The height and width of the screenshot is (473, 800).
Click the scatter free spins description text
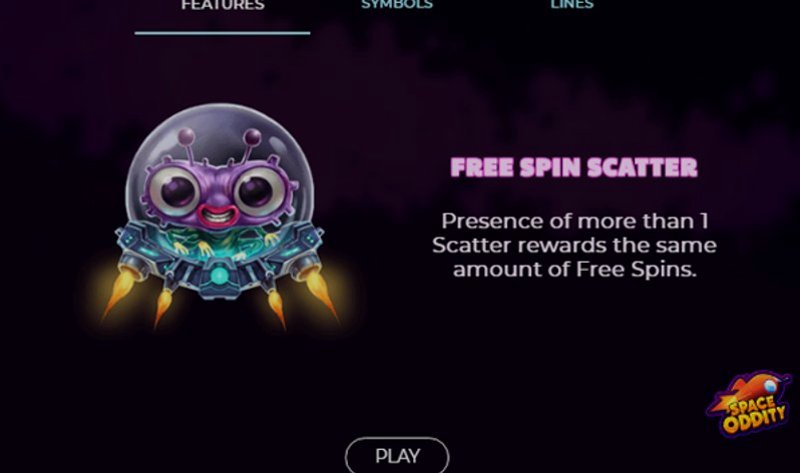pos(574,245)
